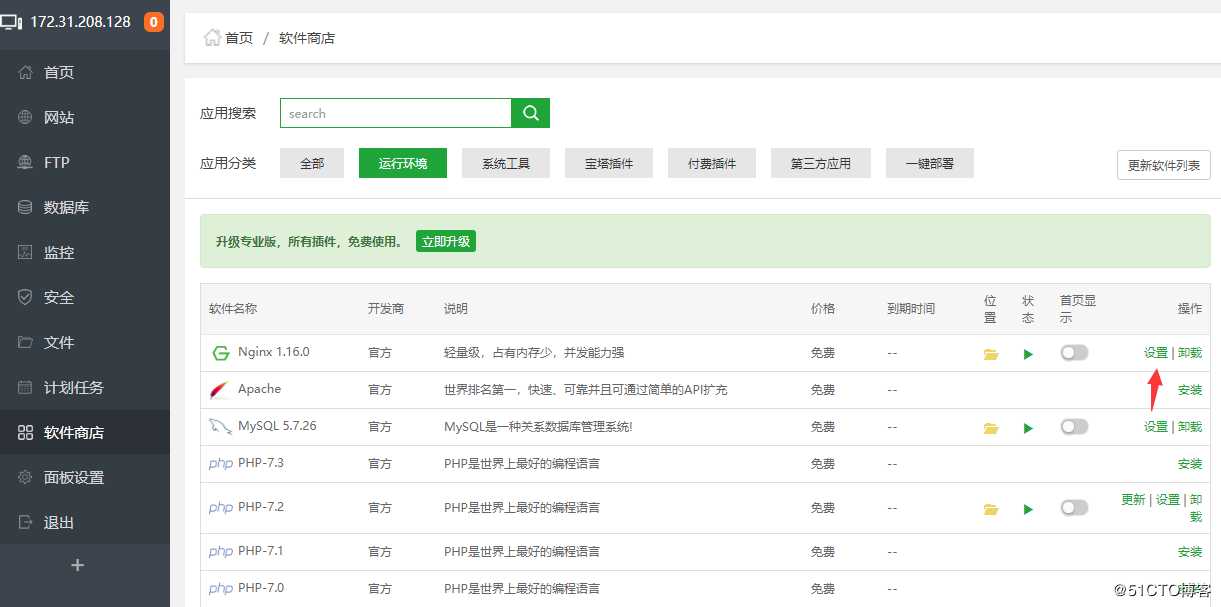Click the PHP-7.3 php logo icon

point(221,464)
